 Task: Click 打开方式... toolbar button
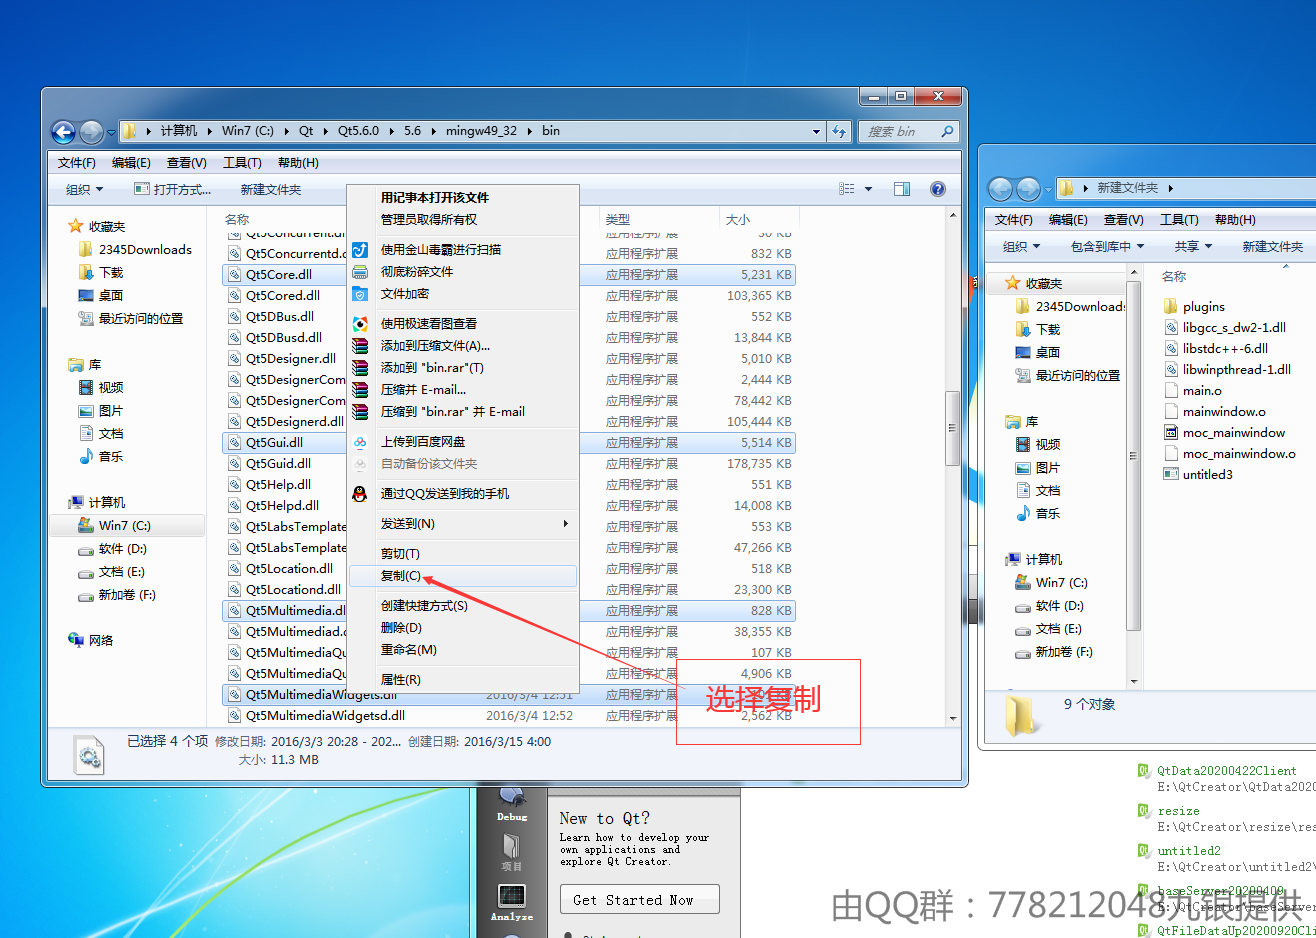click(x=173, y=189)
